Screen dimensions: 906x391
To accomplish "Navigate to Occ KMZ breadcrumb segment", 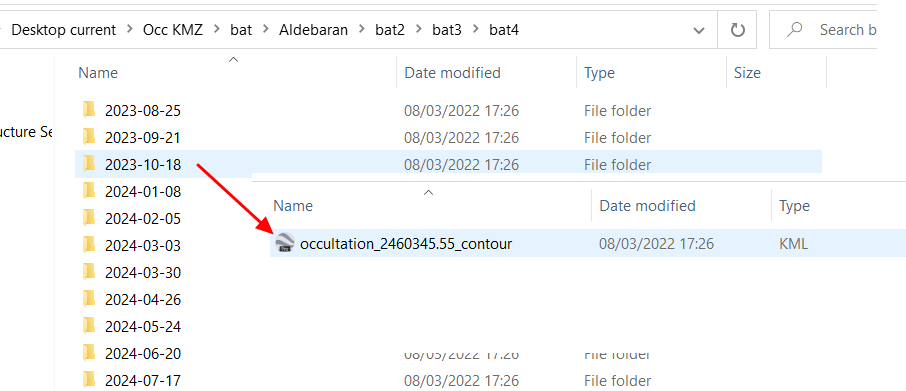I will [x=173, y=29].
